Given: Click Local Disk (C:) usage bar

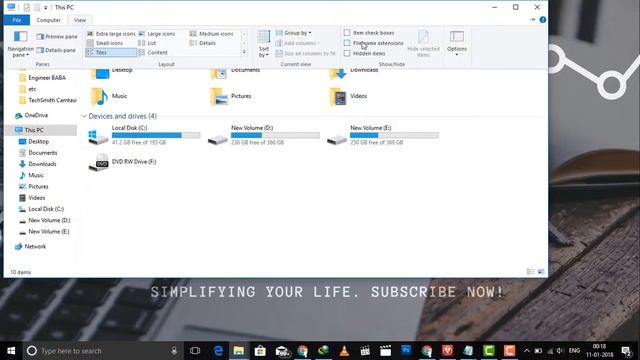Looking at the screenshot, I should tap(156, 135).
